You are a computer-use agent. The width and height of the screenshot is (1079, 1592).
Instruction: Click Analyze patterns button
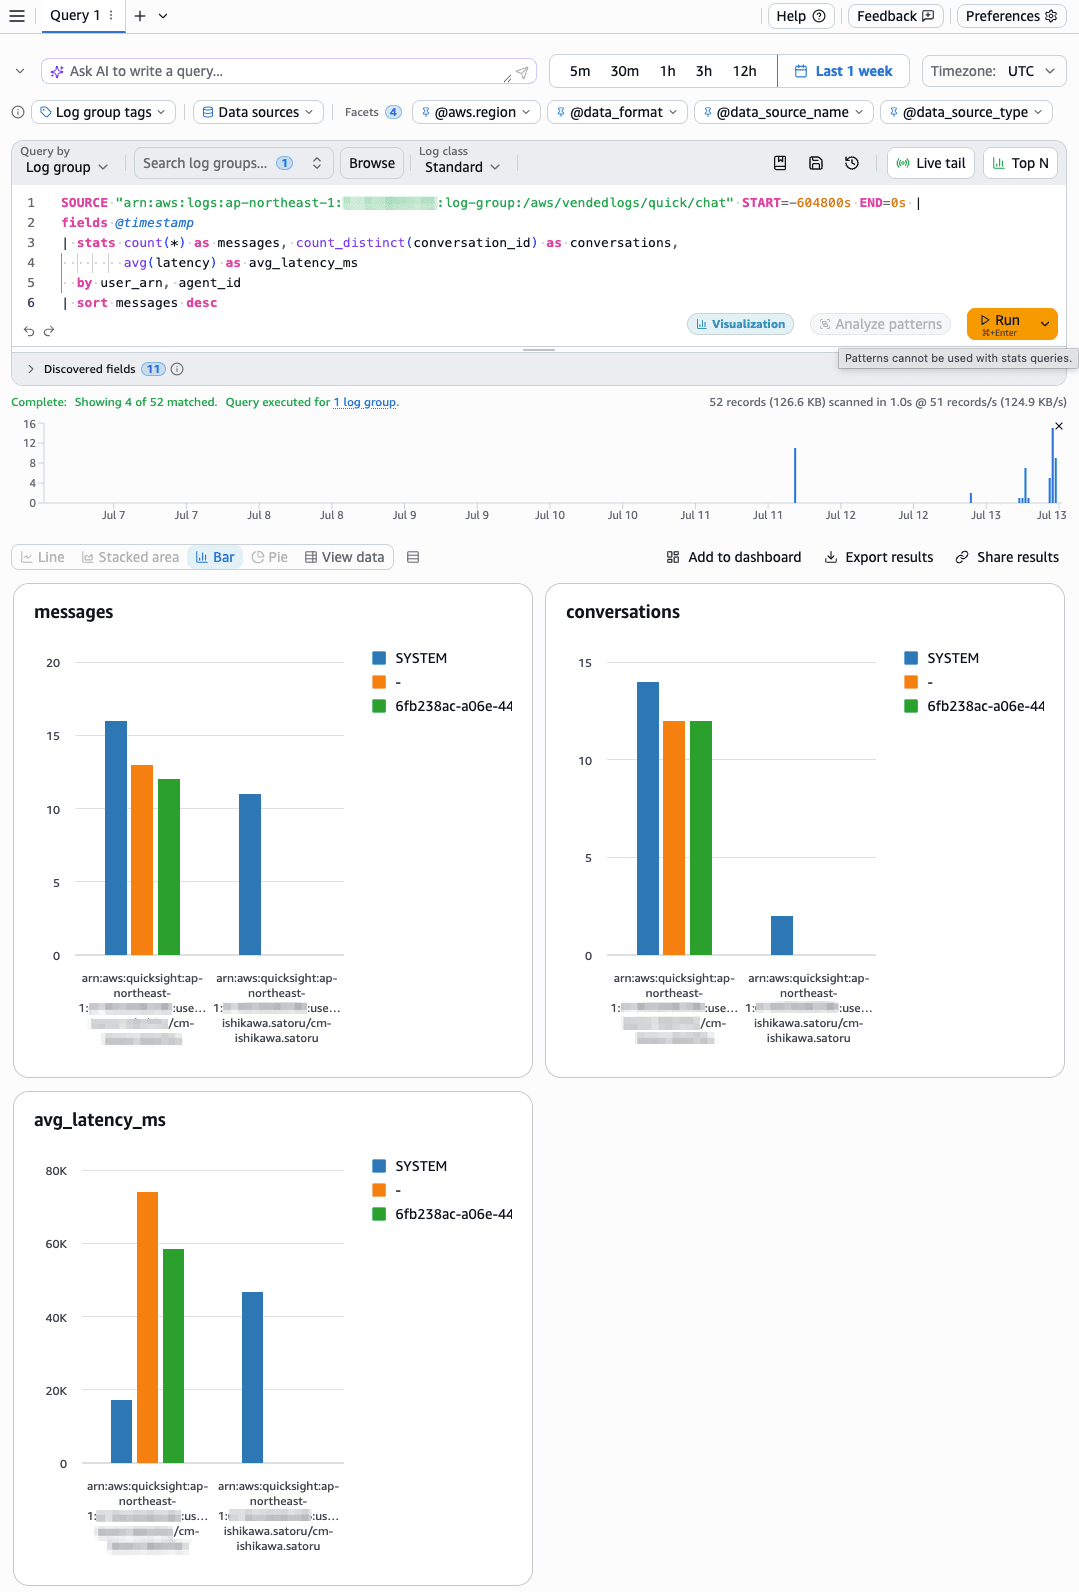(x=880, y=324)
